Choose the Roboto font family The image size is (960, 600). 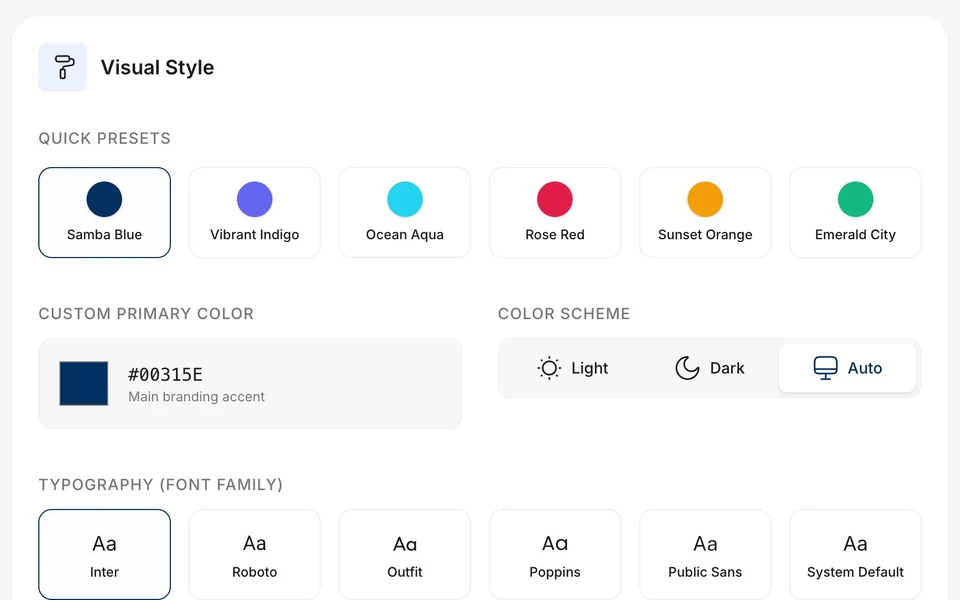(255, 555)
